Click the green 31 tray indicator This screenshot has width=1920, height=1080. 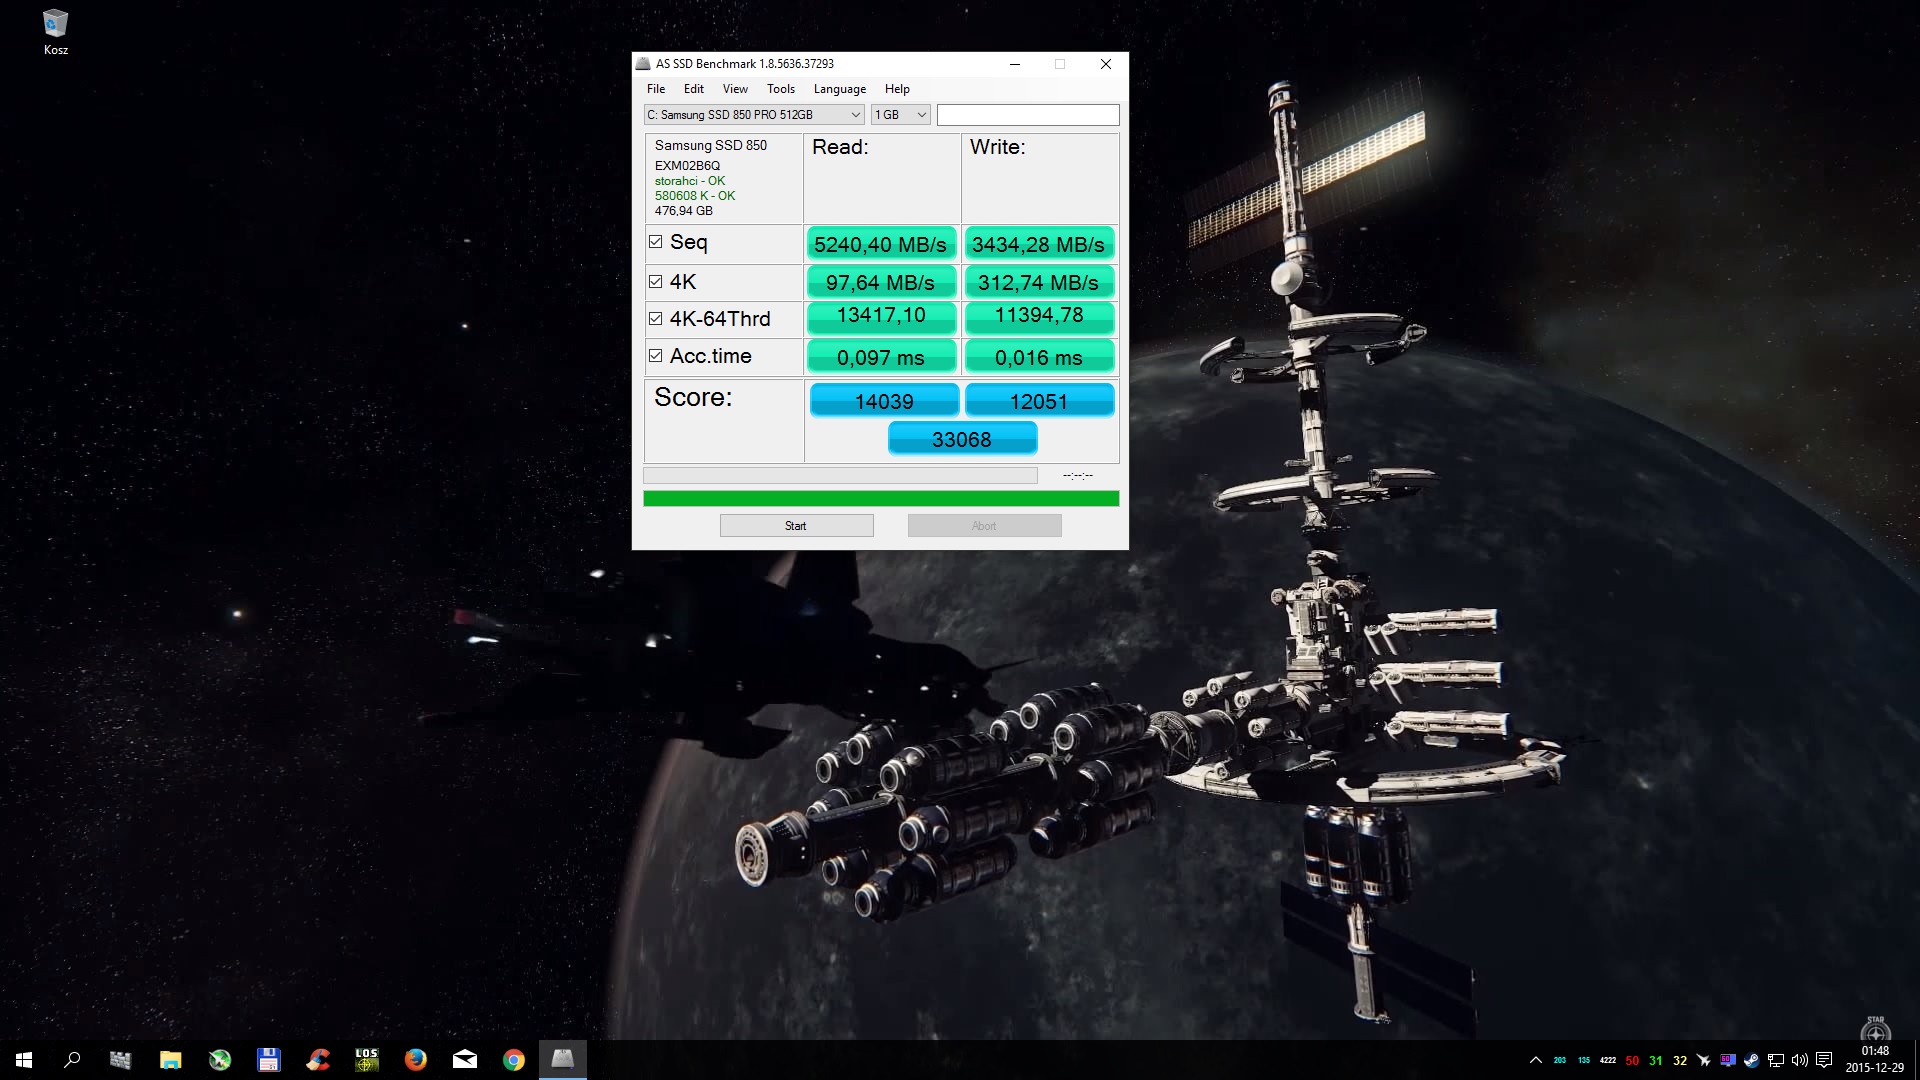pos(1656,1061)
